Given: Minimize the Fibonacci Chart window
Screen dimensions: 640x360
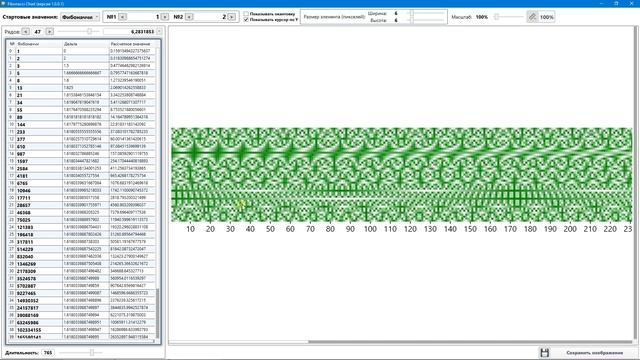Looking at the screenshot, I should [602, 3].
